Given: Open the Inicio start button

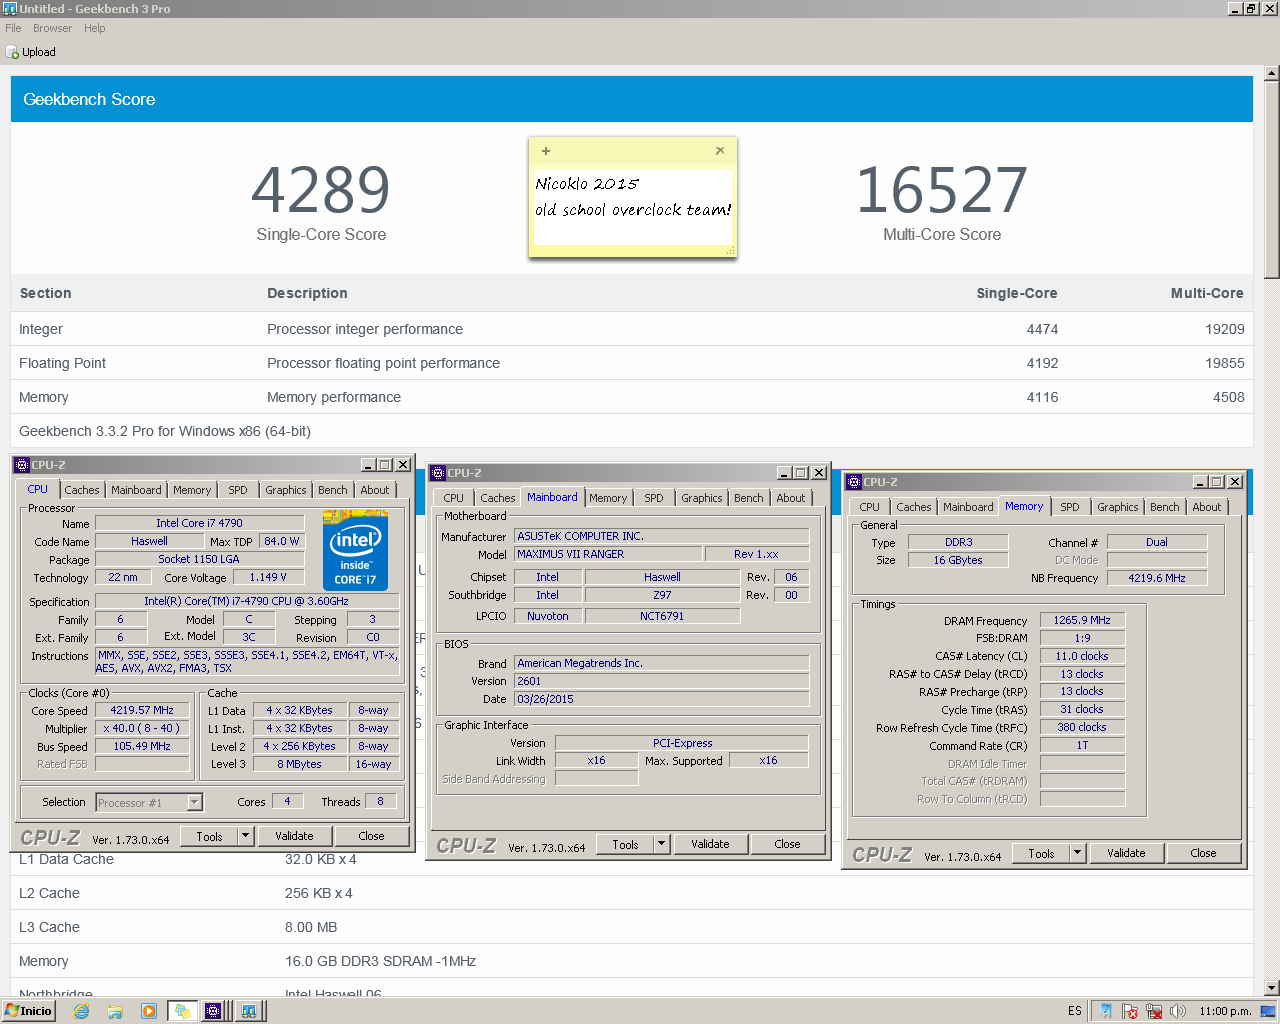Looking at the screenshot, I should click(28, 1011).
